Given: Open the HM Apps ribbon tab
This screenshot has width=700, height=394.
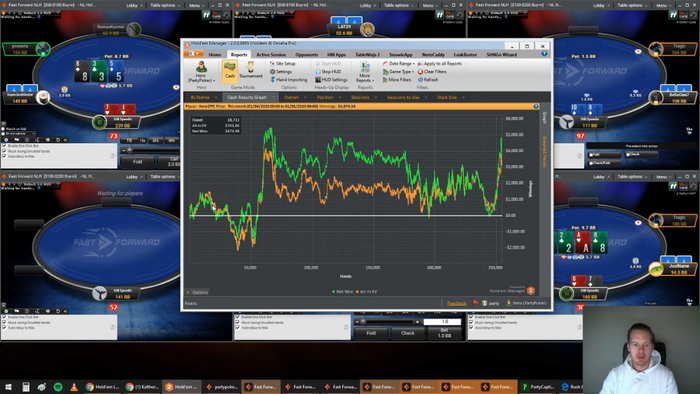Looking at the screenshot, I should click(337, 54).
